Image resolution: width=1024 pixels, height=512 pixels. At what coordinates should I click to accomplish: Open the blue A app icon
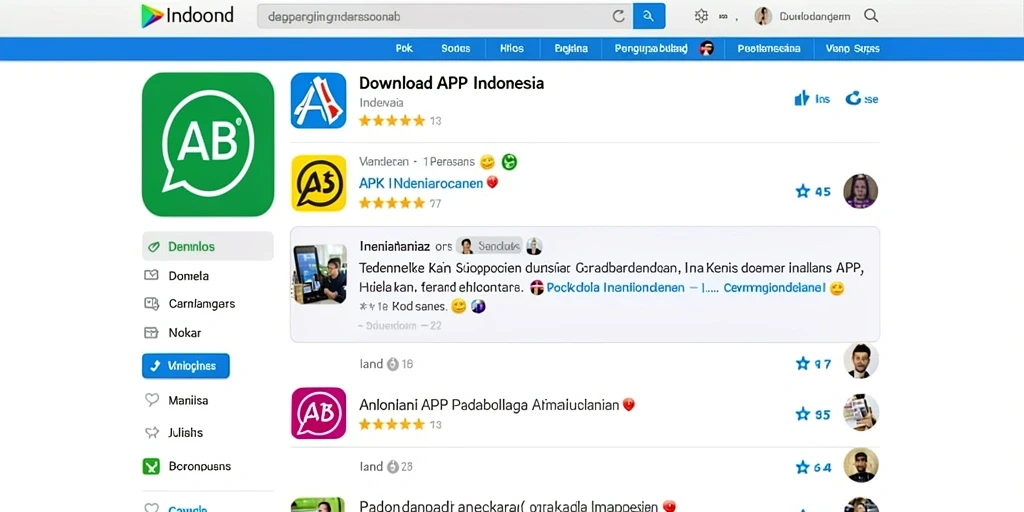click(319, 101)
